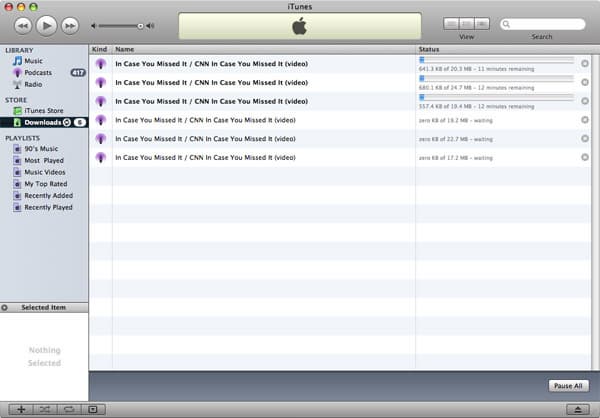Switch to grouped album view button
This screenshot has height=418, width=600.
click(x=466, y=24)
